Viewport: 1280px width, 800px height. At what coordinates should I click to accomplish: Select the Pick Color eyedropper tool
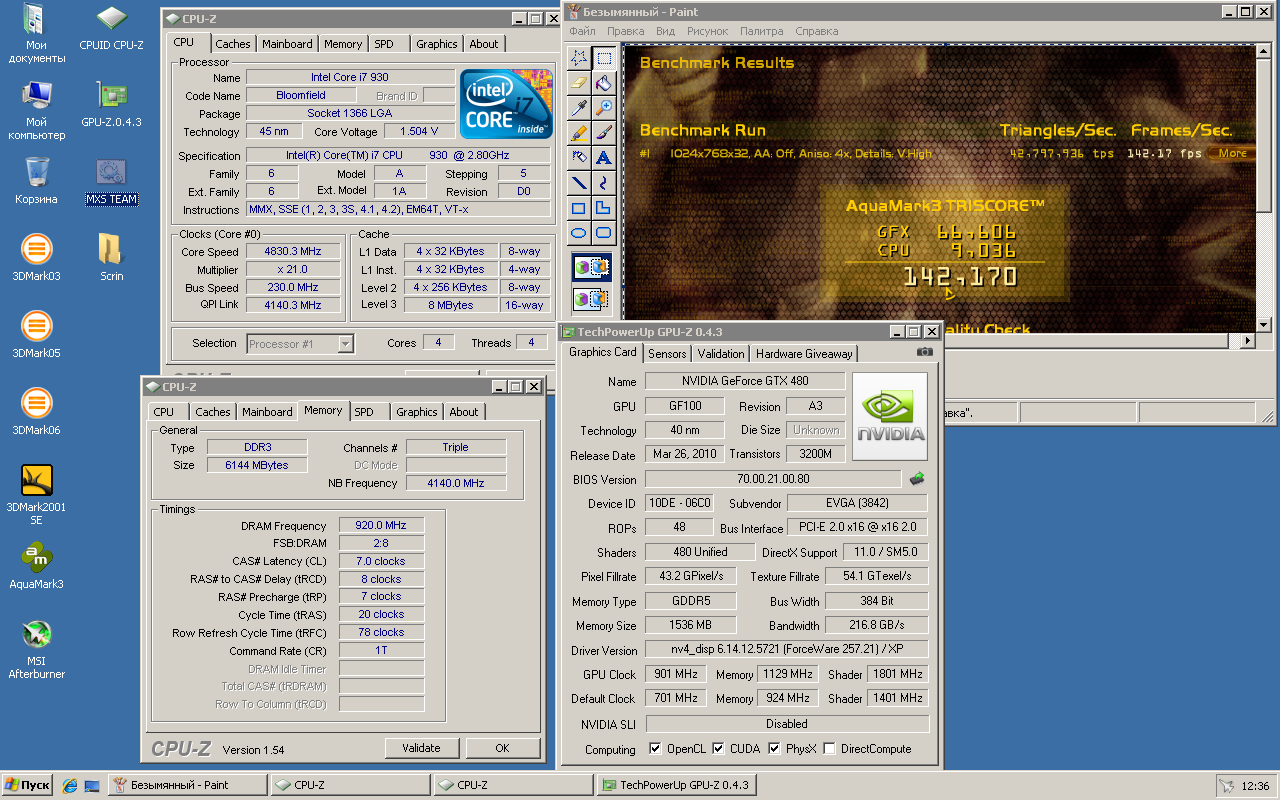point(579,108)
